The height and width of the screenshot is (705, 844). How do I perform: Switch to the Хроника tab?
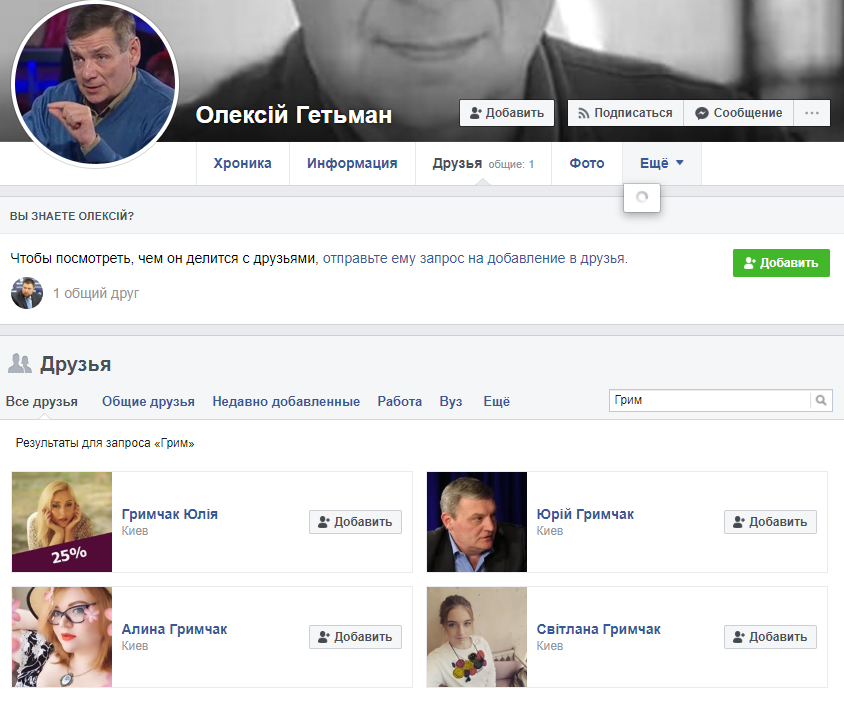[242, 164]
